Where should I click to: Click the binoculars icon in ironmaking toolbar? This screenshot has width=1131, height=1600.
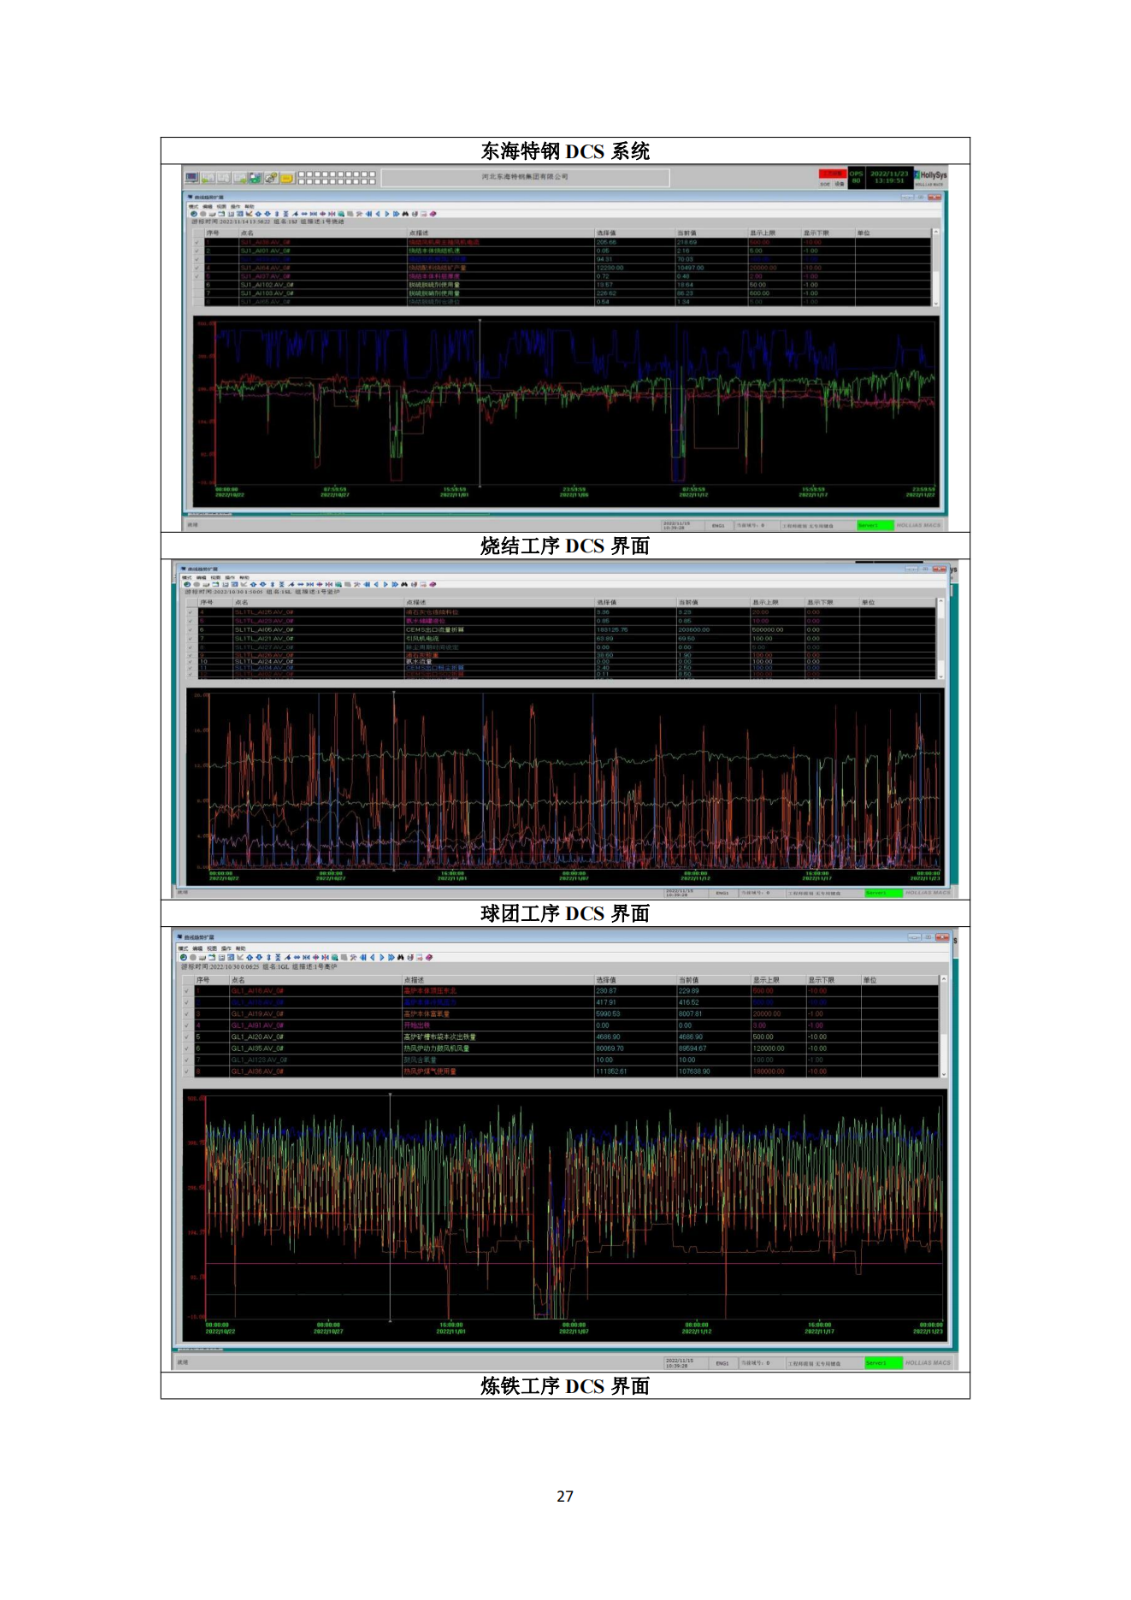[400, 957]
